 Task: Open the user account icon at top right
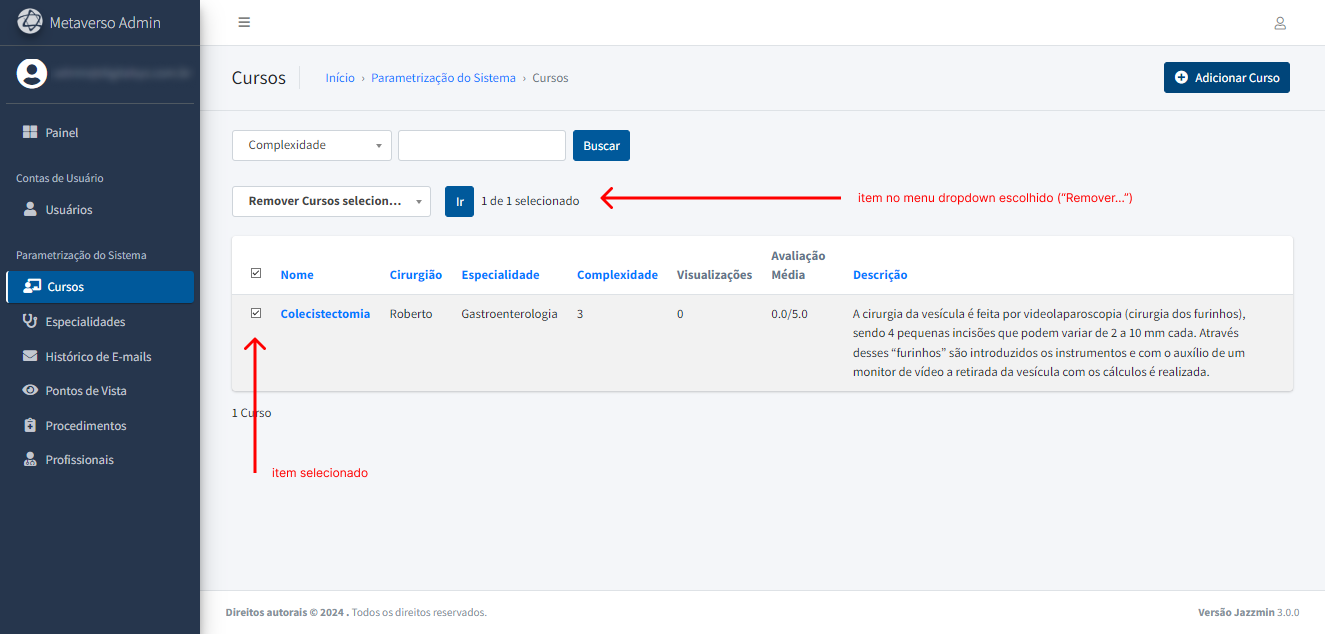1279,23
